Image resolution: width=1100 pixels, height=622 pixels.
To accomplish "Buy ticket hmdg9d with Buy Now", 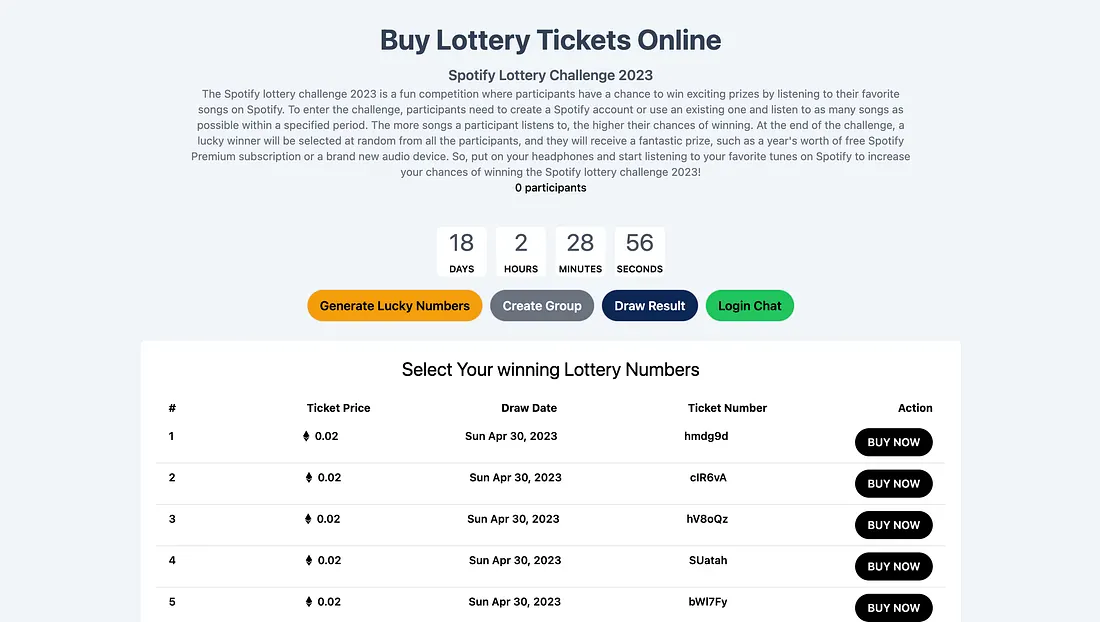I will (x=893, y=442).
